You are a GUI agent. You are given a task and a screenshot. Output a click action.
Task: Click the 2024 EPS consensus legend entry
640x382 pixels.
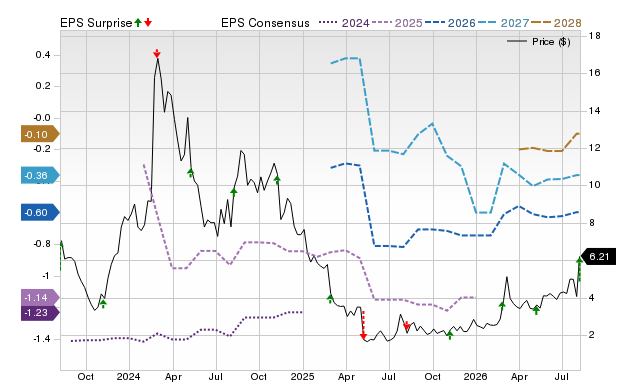344,23
